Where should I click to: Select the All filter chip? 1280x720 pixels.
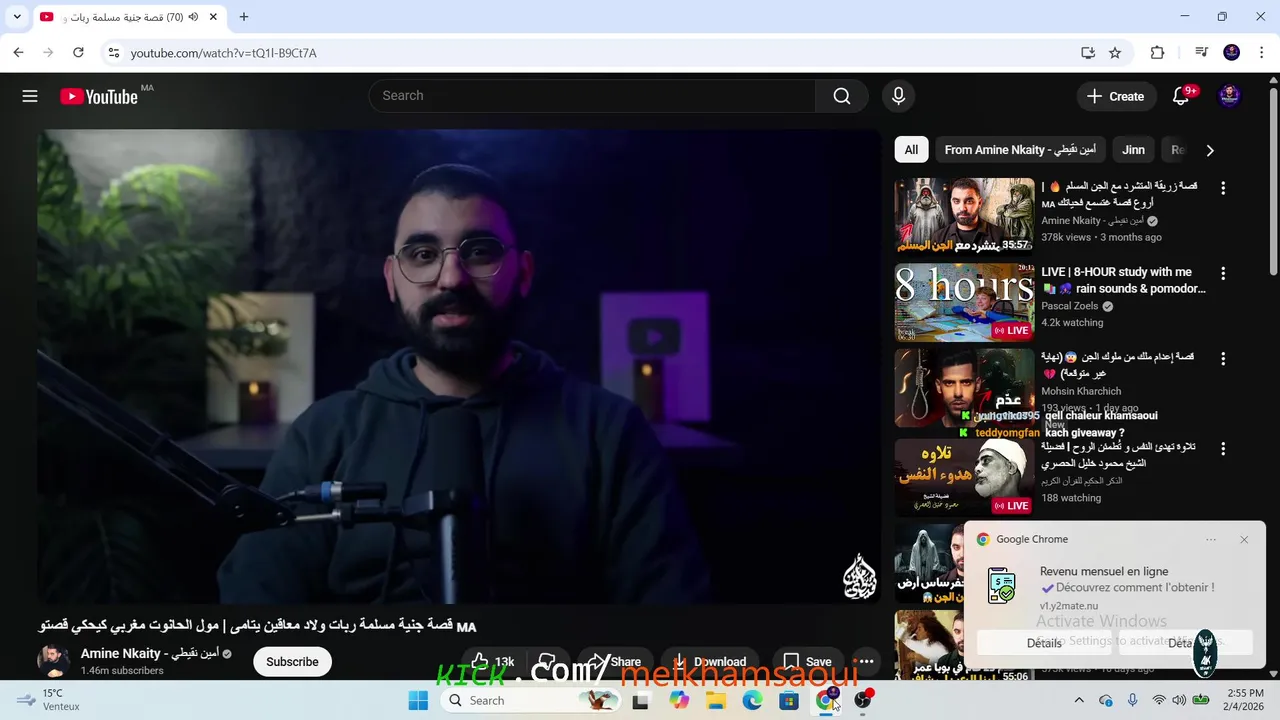[x=911, y=150]
